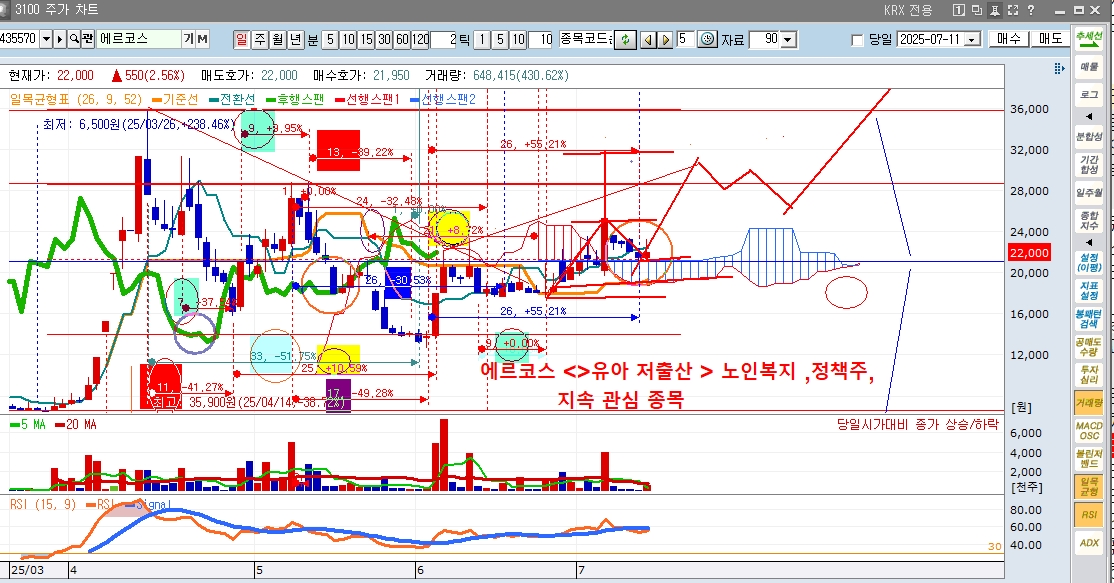Toggle the 거래량 volume indicator
This screenshot has width=1114, height=583.
tap(1089, 403)
